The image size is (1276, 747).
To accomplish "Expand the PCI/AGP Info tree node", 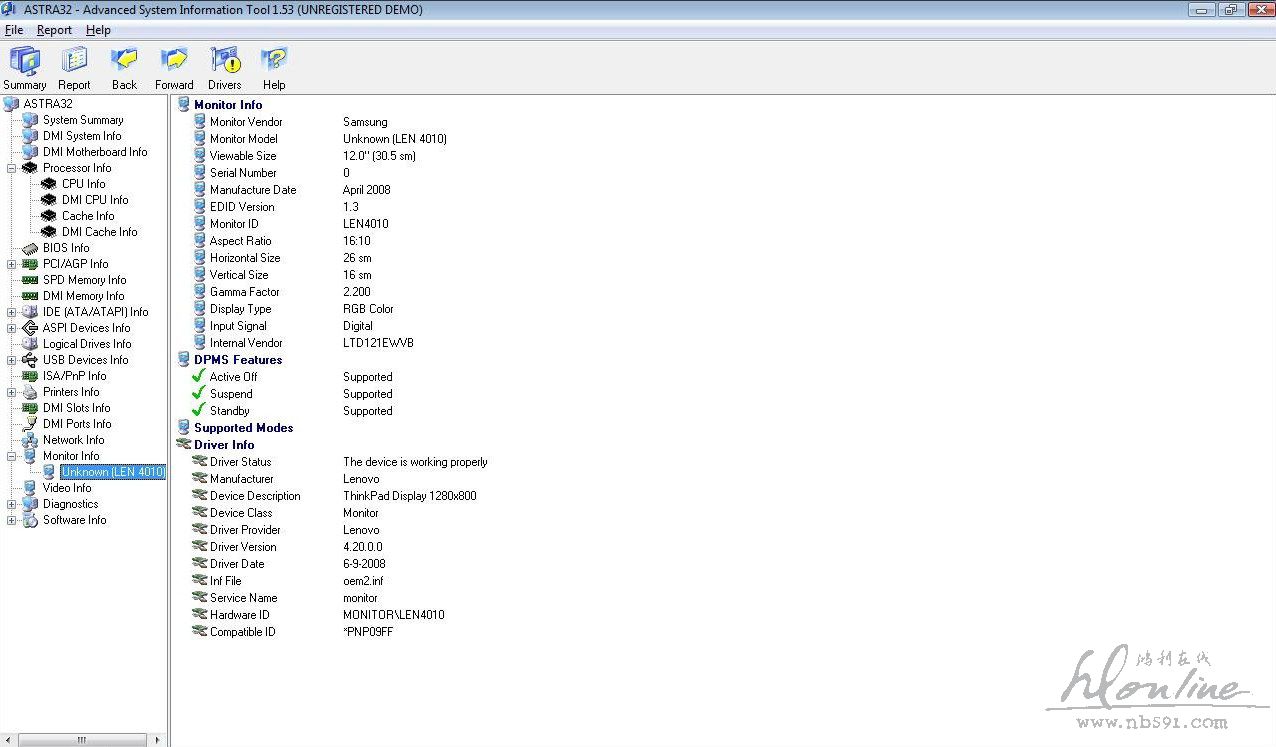I will [x=12, y=264].
